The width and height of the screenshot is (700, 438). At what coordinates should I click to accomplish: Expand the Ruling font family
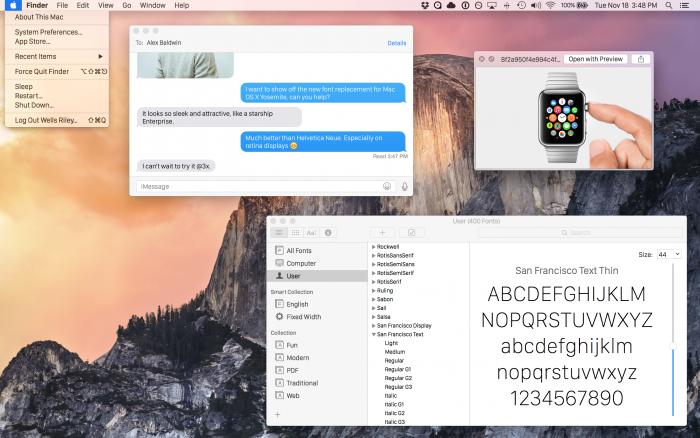(x=374, y=291)
